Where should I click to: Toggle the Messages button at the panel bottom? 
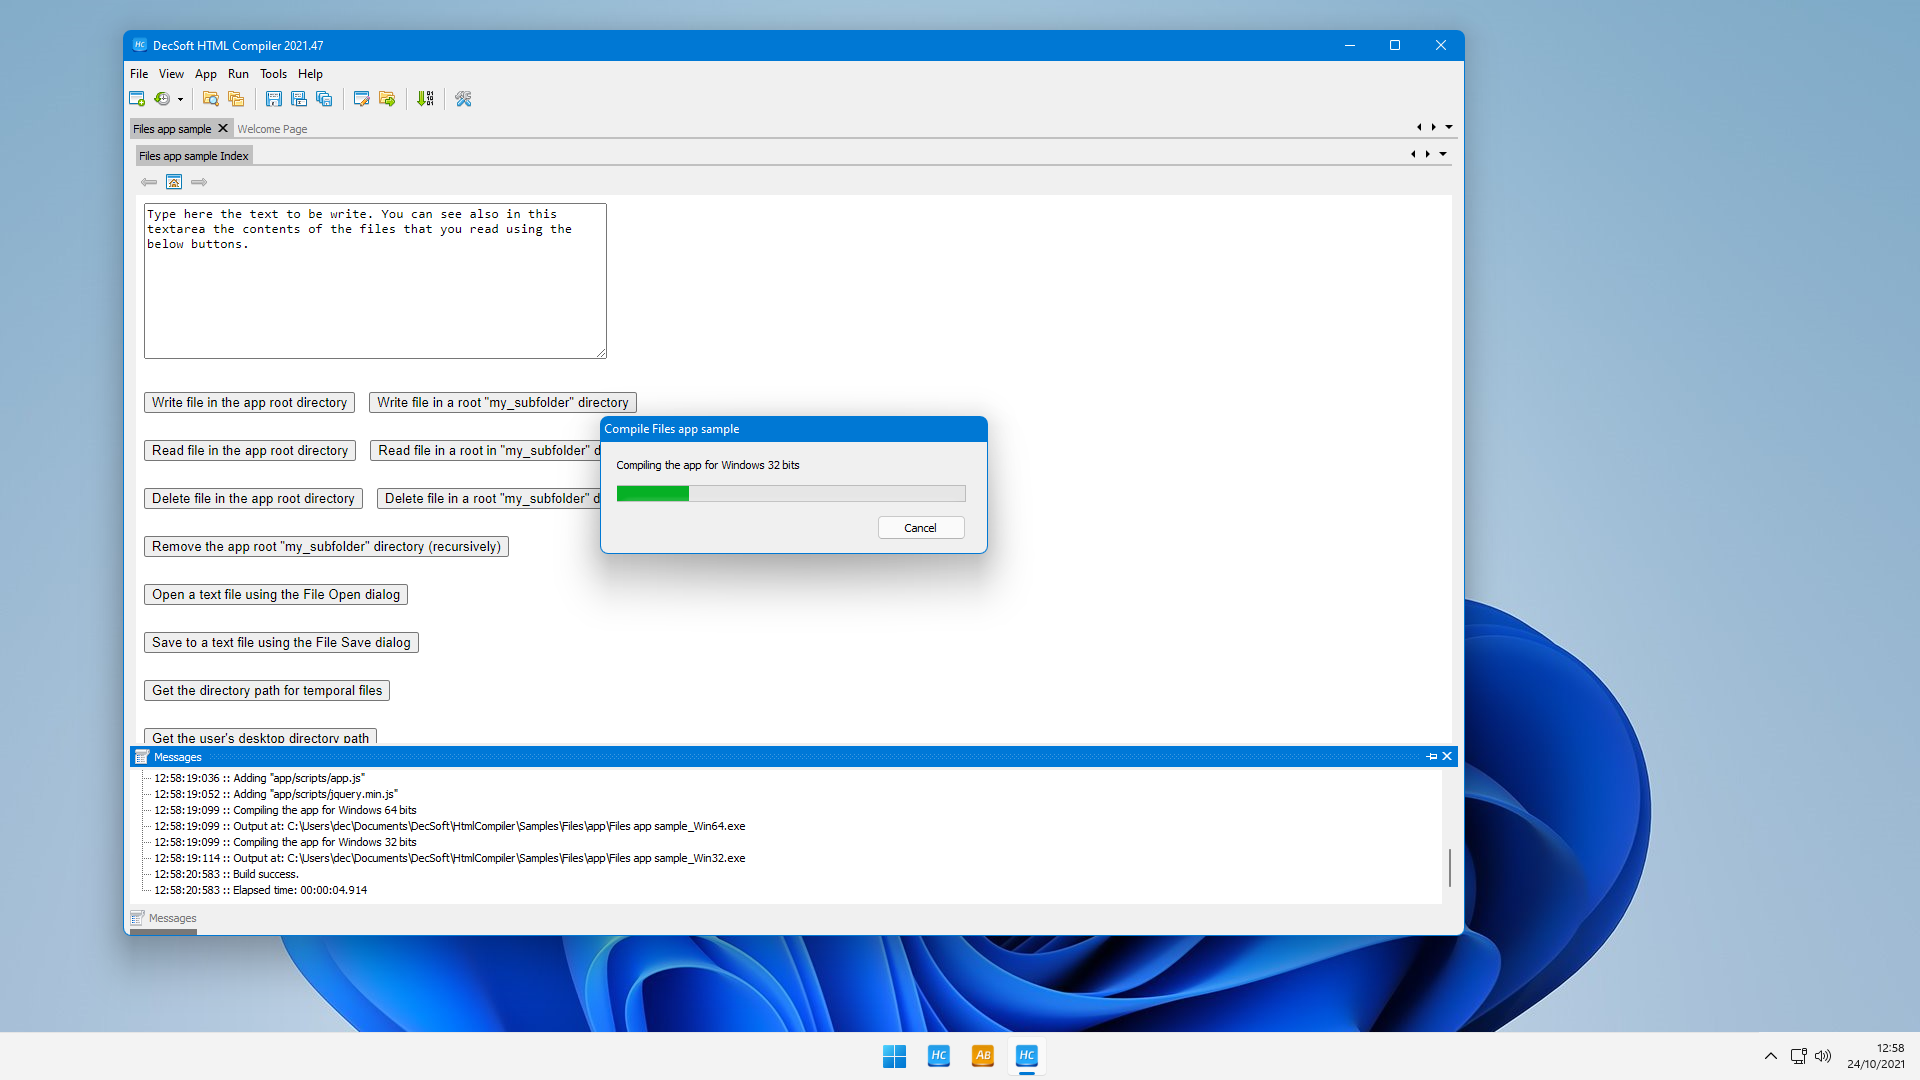tap(163, 918)
